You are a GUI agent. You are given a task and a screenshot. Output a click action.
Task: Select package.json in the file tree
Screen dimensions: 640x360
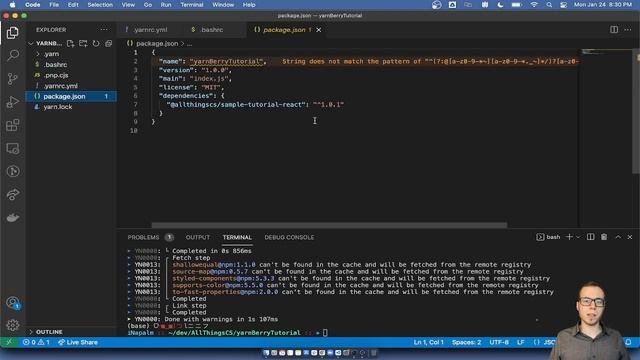[x=71, y=96]
